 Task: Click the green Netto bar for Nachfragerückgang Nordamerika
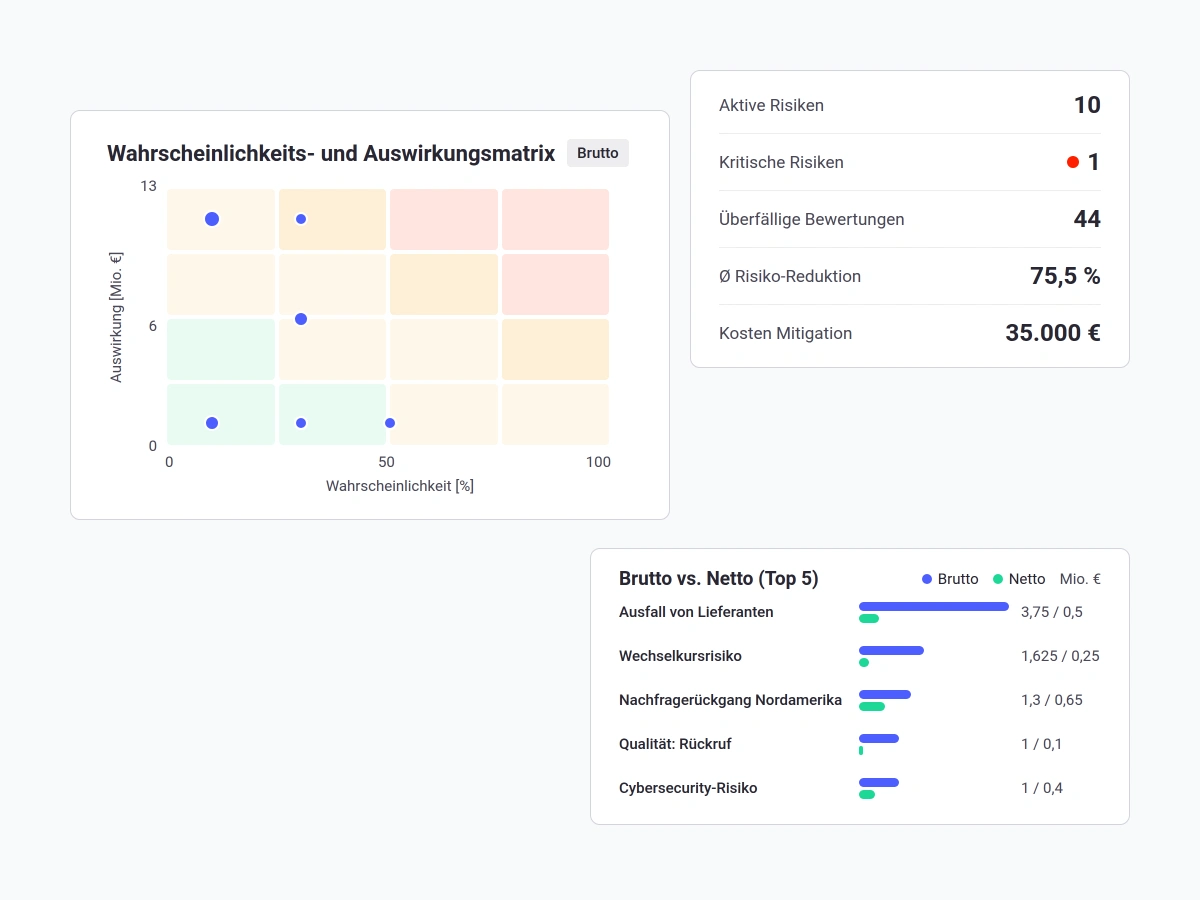coord(872,707)
